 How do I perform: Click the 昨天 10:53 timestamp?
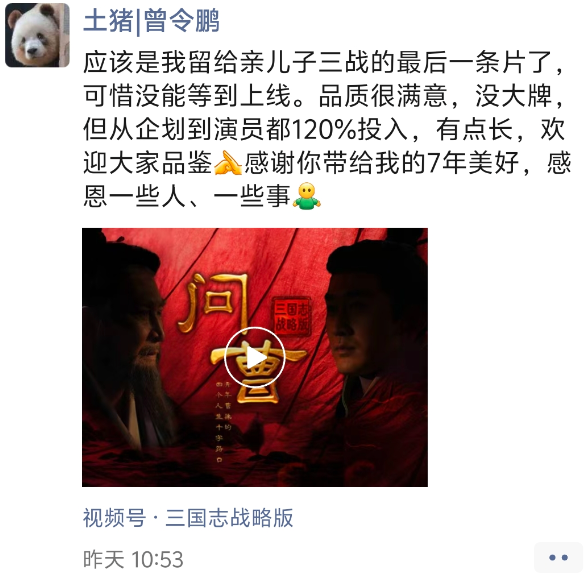tap(133, 559)
